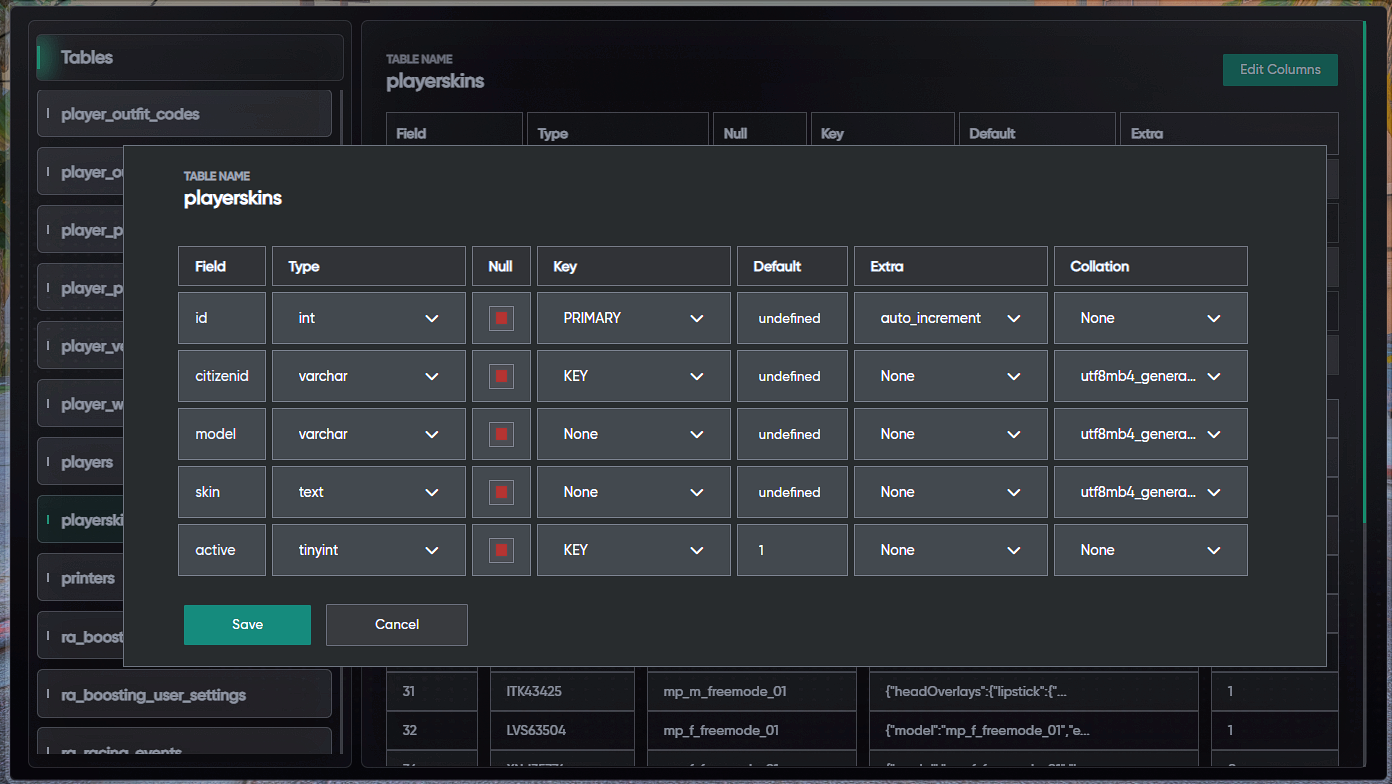Click the Edit Columns button
The height and width of the screenshot is (784, 1392).
click(1280, 70)
